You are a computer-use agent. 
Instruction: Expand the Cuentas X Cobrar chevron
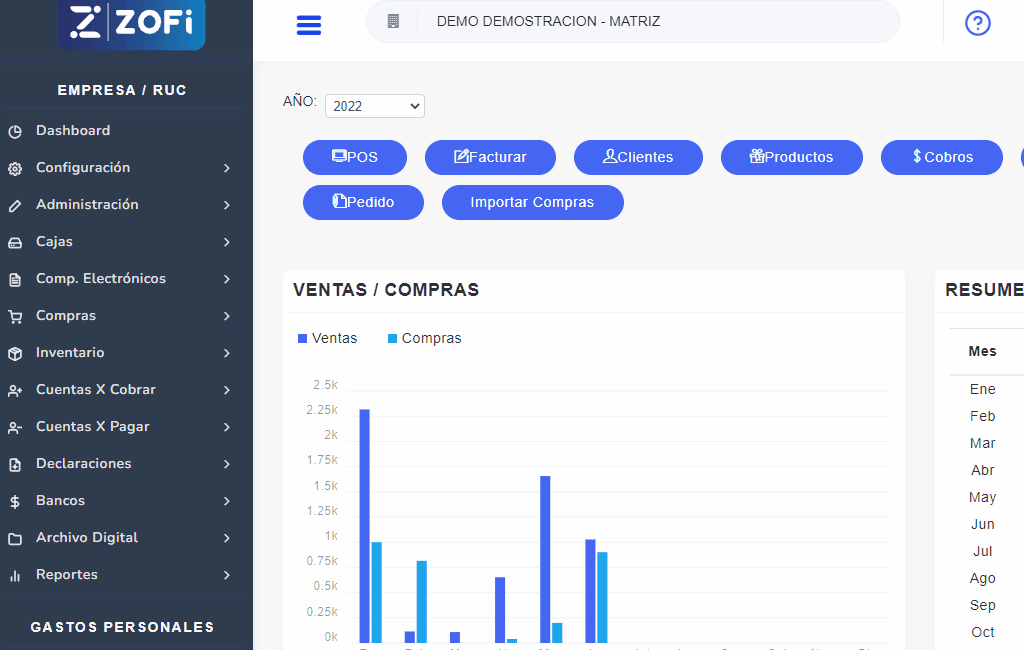coord(227,390)
